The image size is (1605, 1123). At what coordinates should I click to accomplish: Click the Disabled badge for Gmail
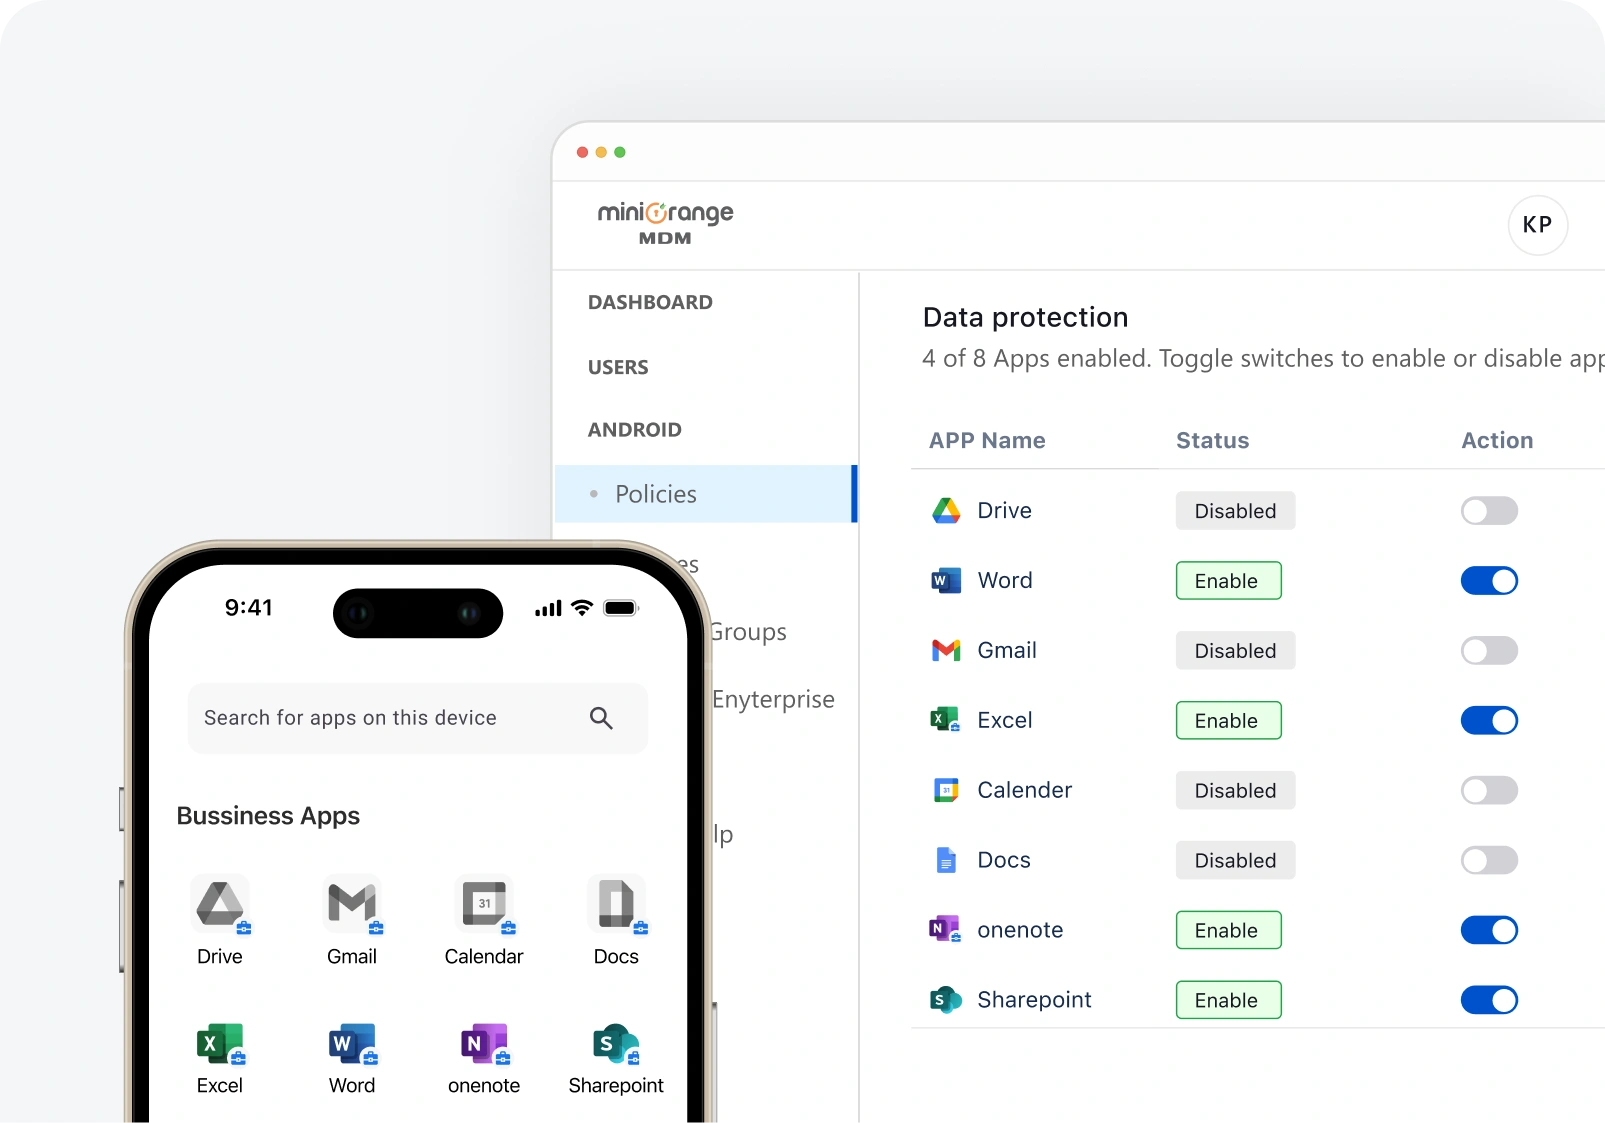1235,651
